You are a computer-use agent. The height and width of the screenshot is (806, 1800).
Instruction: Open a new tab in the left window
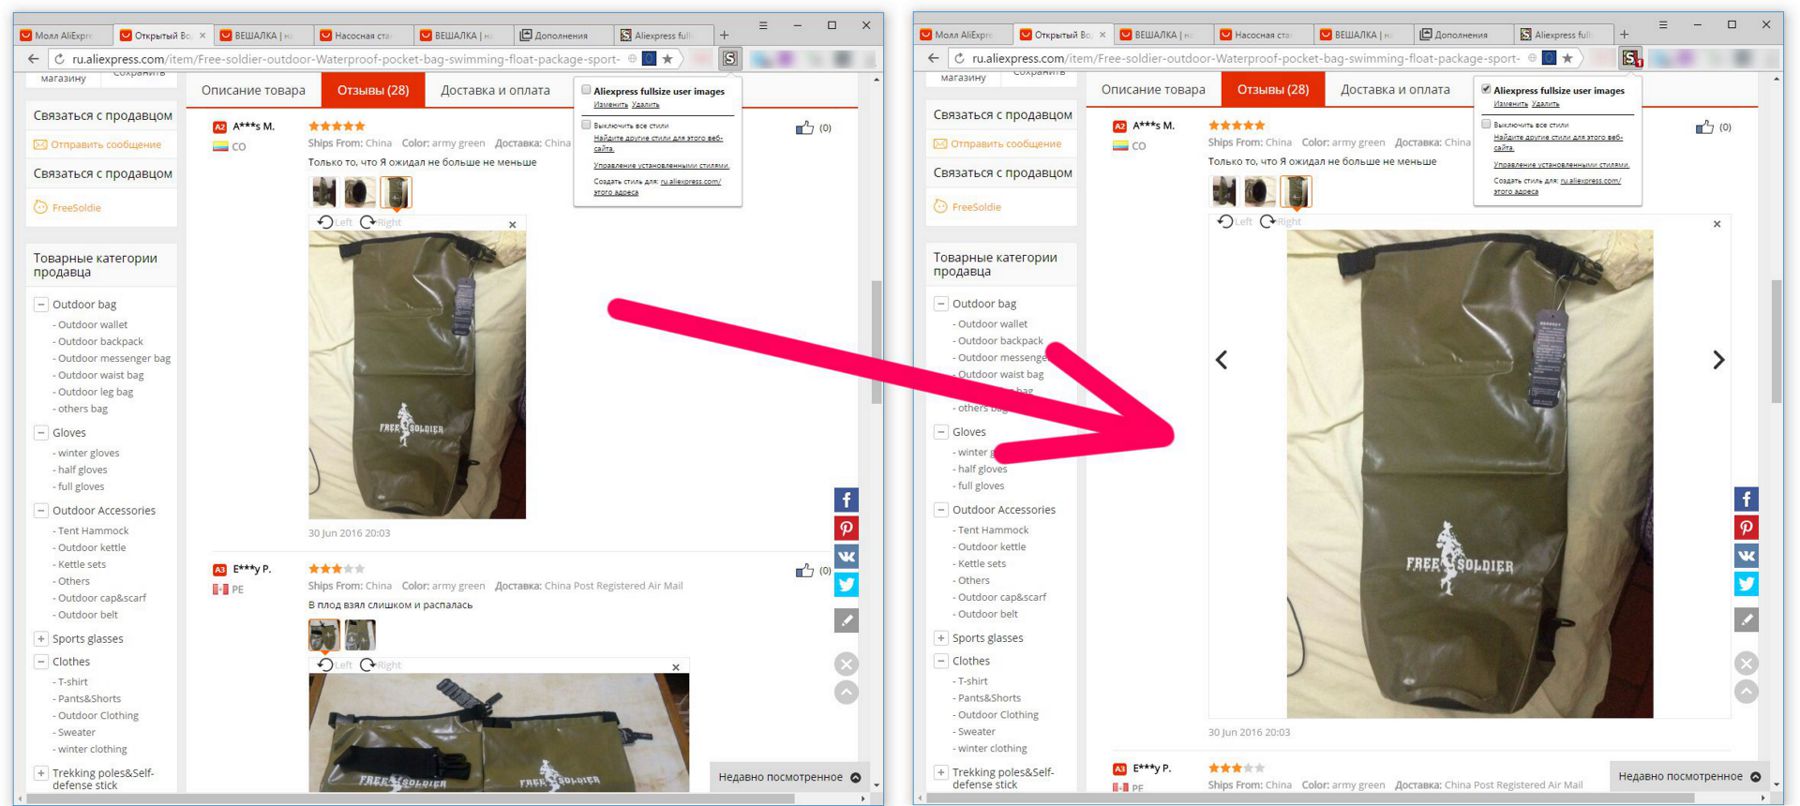pyautogui.click(x=724, y=35)
